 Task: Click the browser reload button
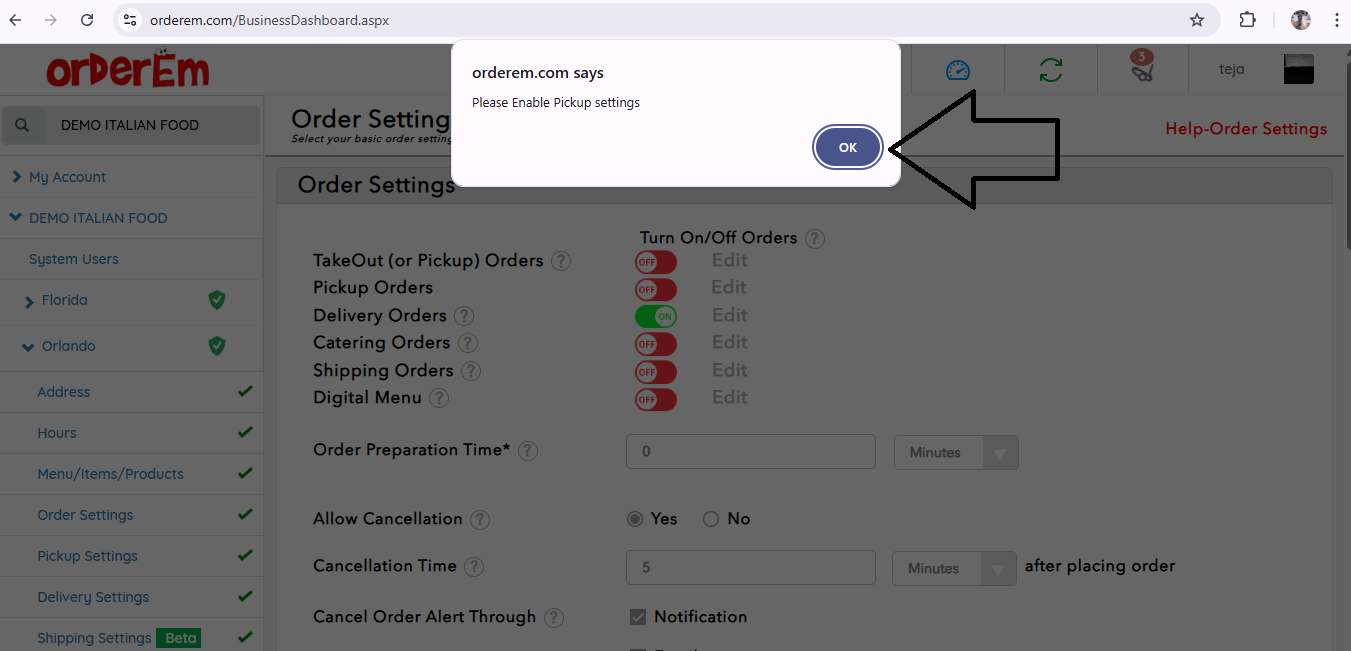point(87,20)
